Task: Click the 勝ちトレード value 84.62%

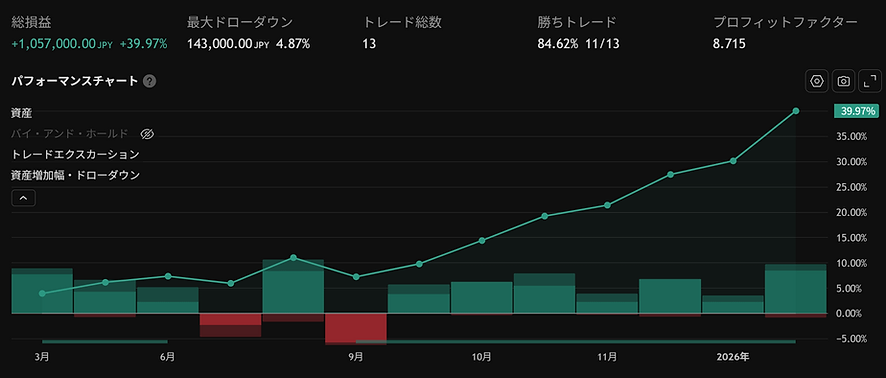Action: tap(558, 44)
